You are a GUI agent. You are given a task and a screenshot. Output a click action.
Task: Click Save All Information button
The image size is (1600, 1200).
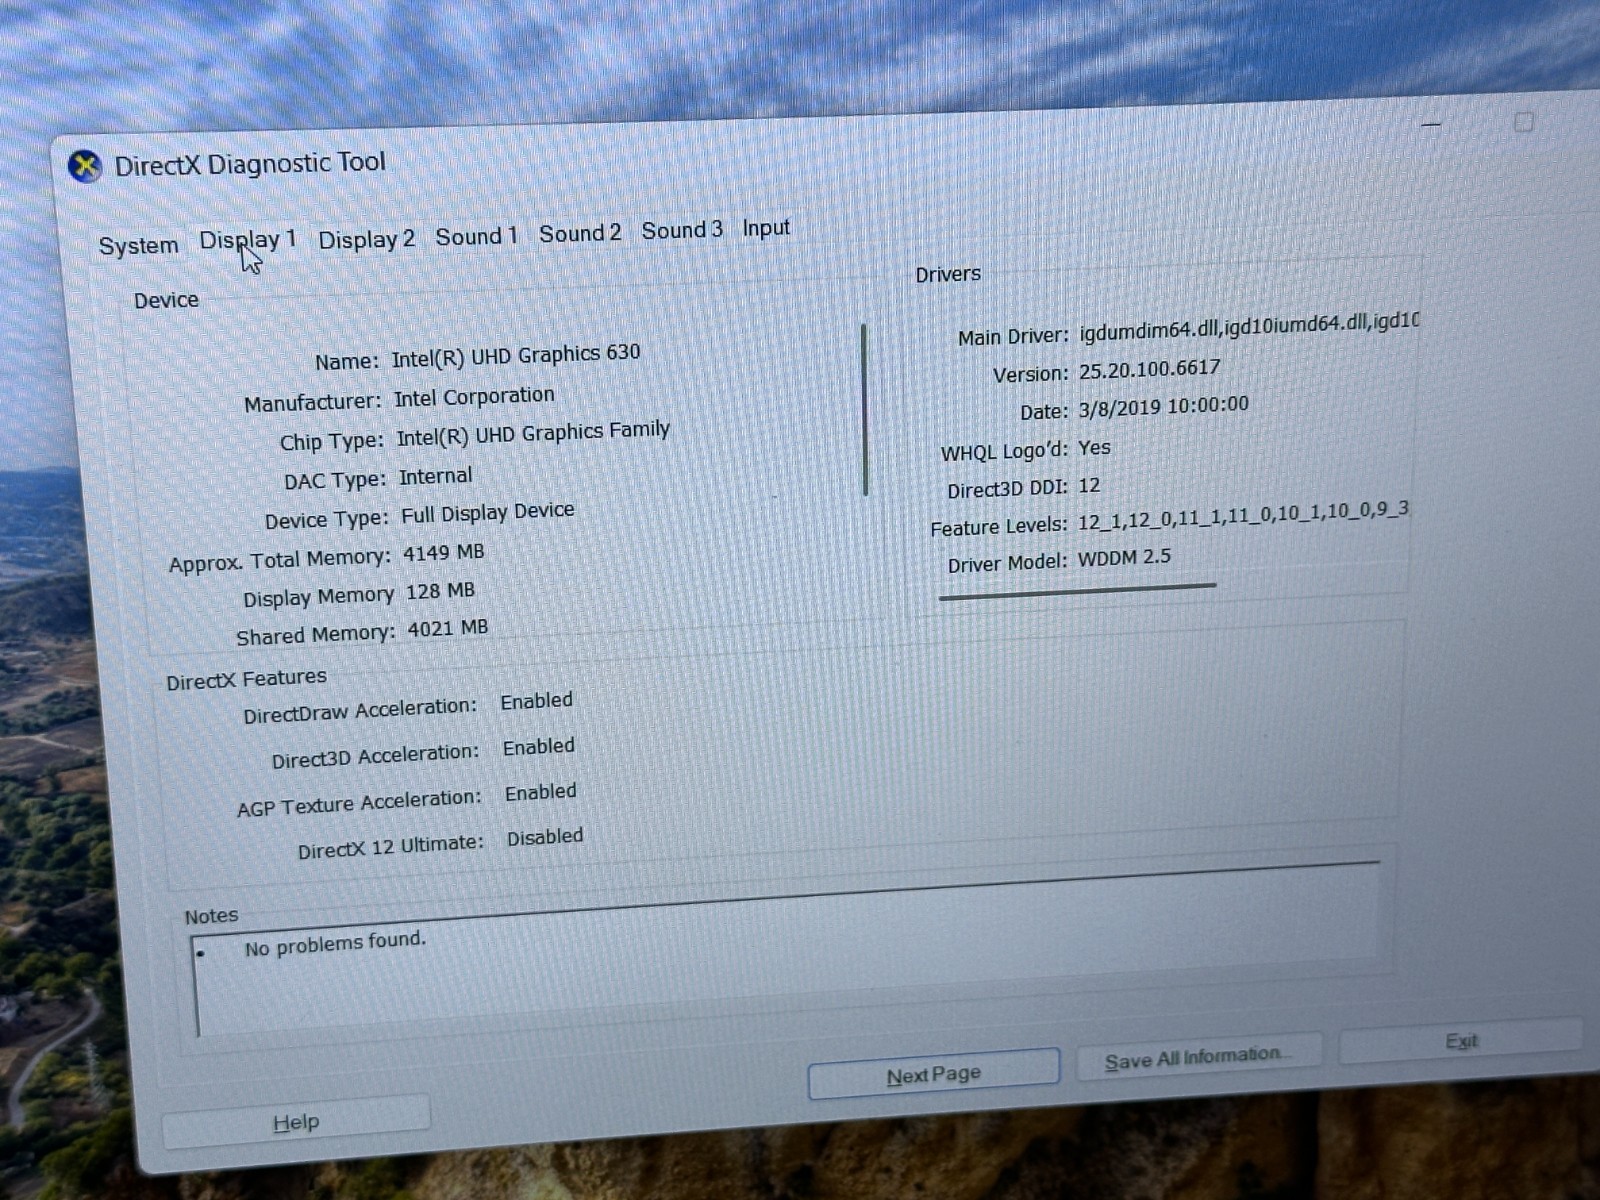coord(1198,1058)
